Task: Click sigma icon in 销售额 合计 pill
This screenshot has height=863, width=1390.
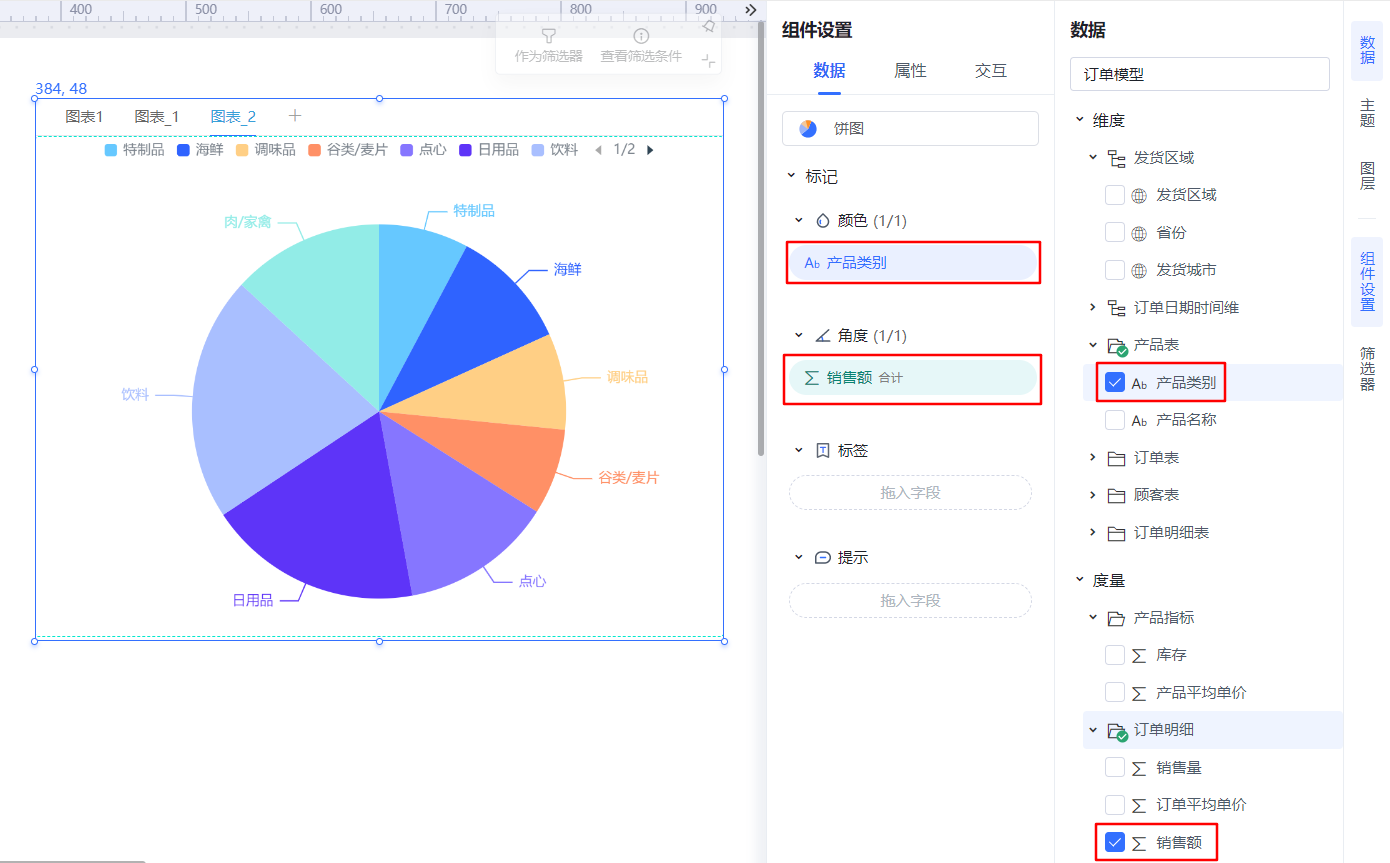Action: [812, 378]
